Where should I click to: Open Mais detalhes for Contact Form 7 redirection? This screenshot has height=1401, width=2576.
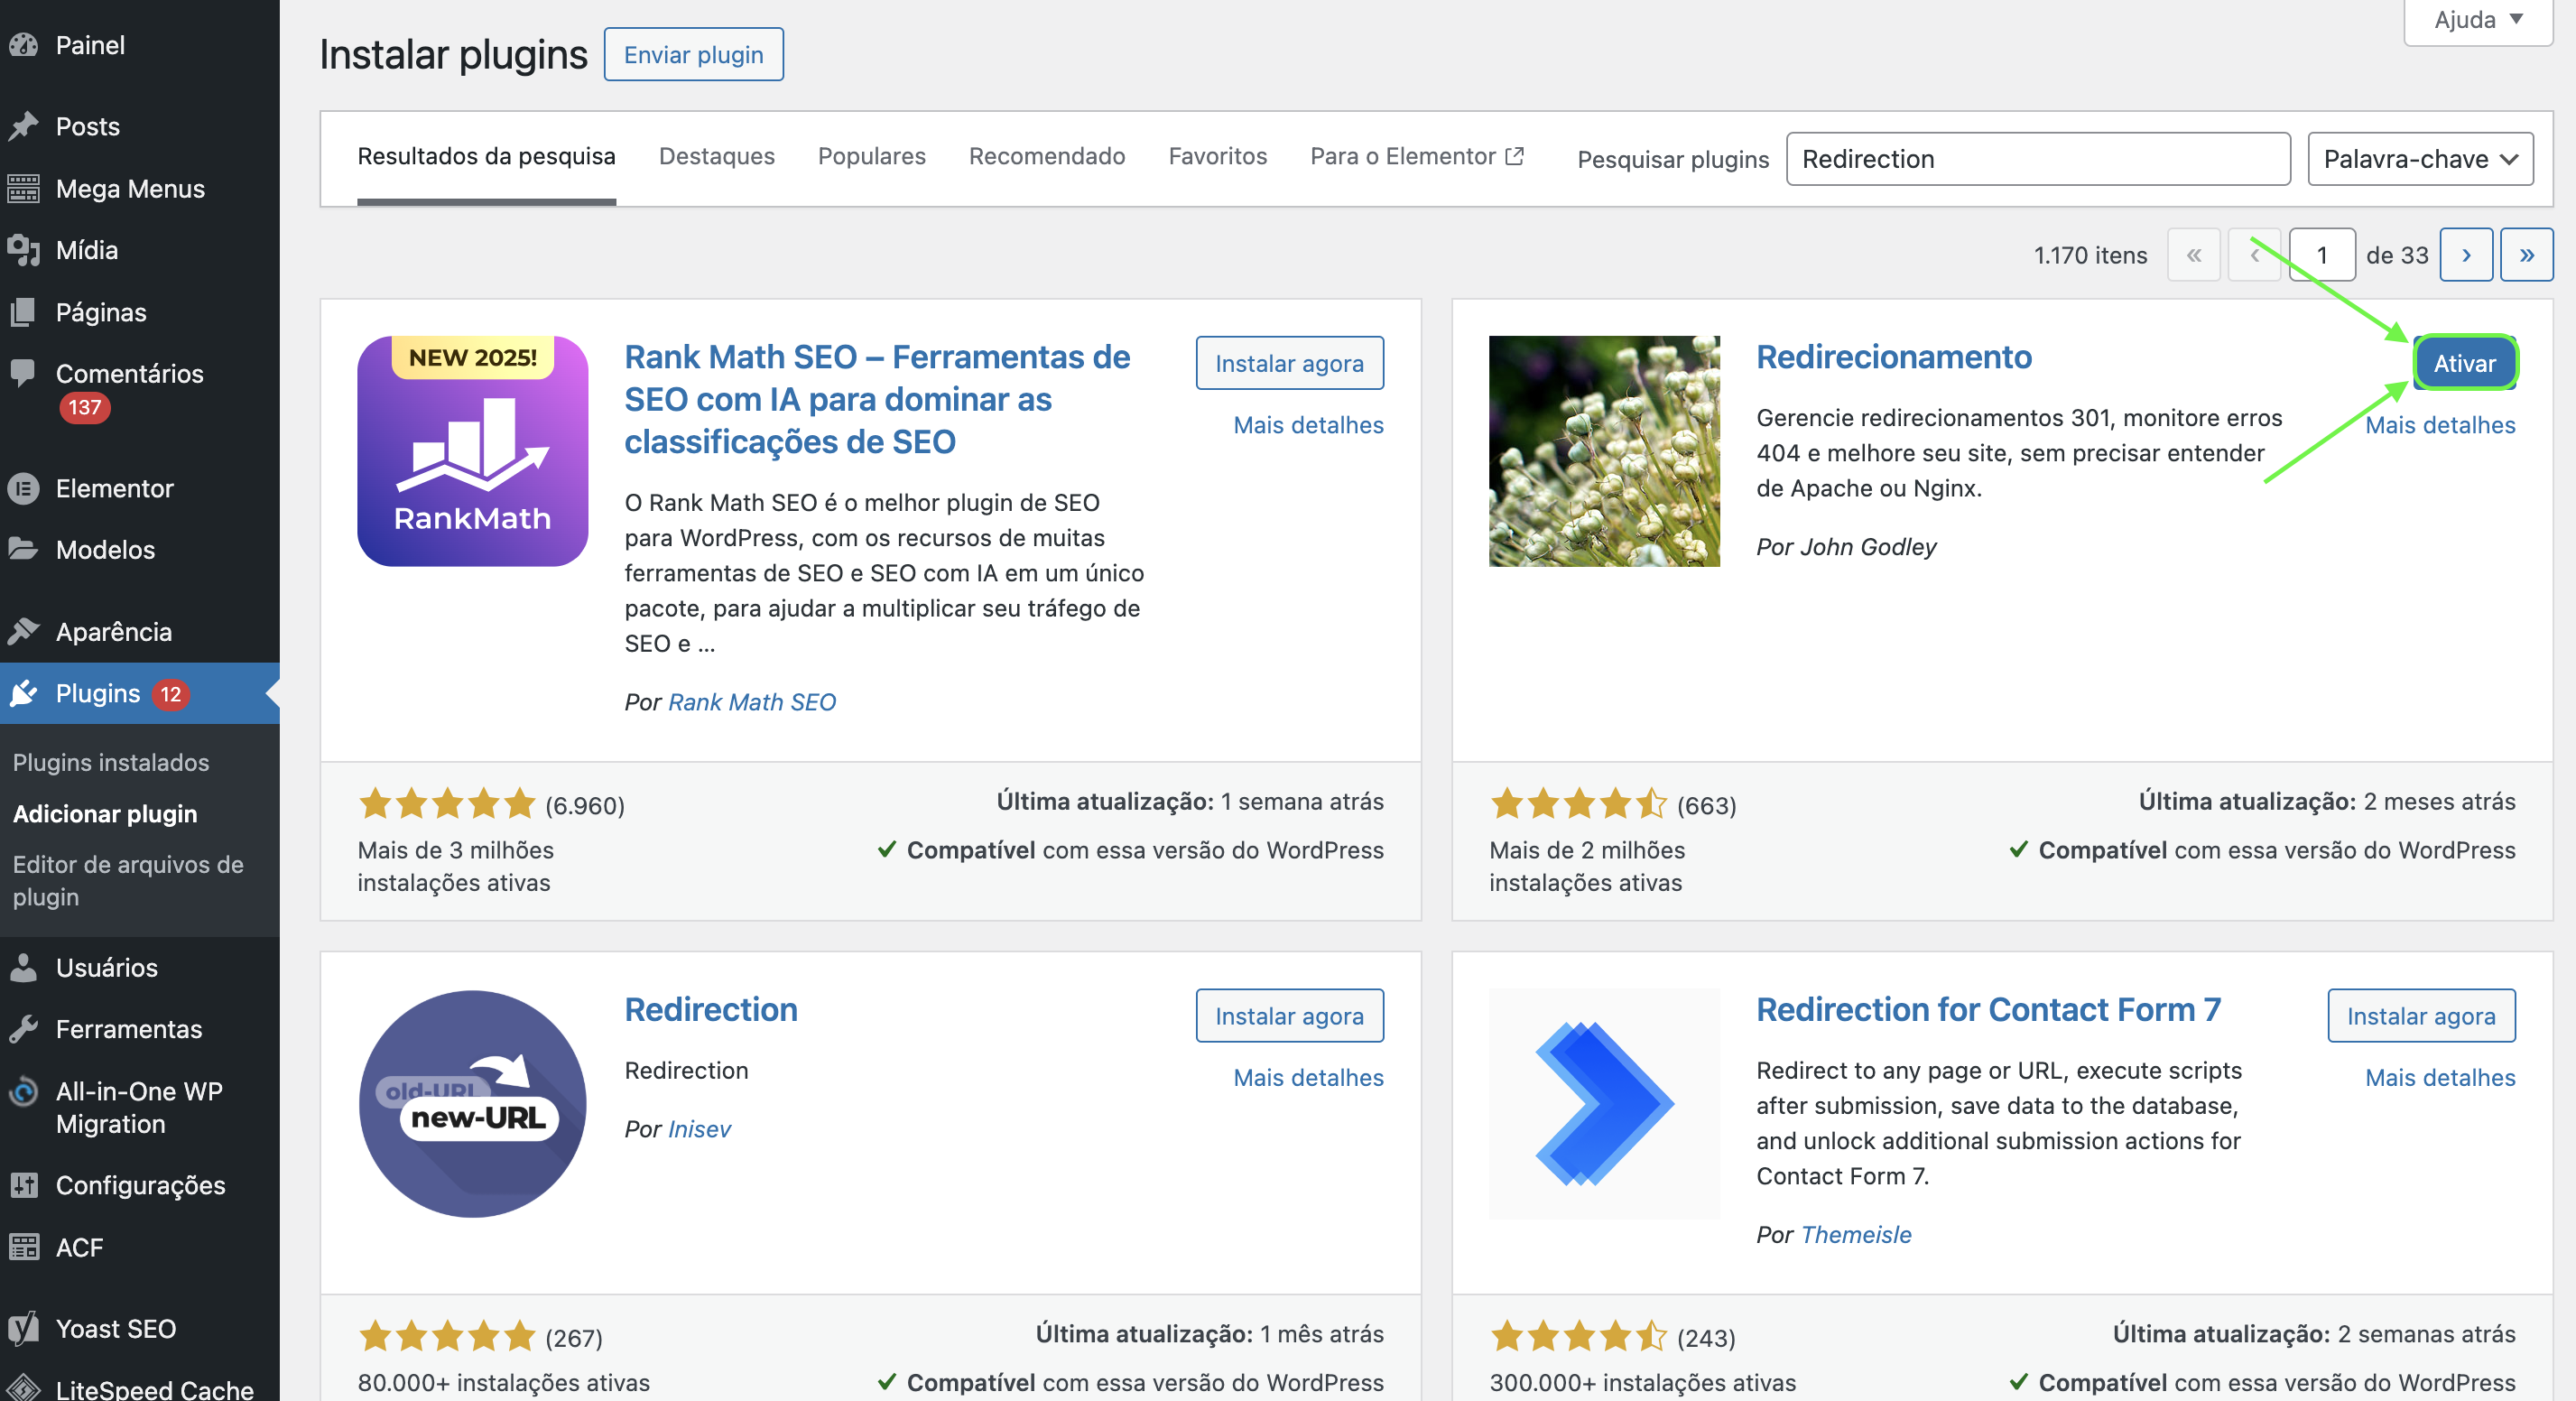(2440, 1077)
